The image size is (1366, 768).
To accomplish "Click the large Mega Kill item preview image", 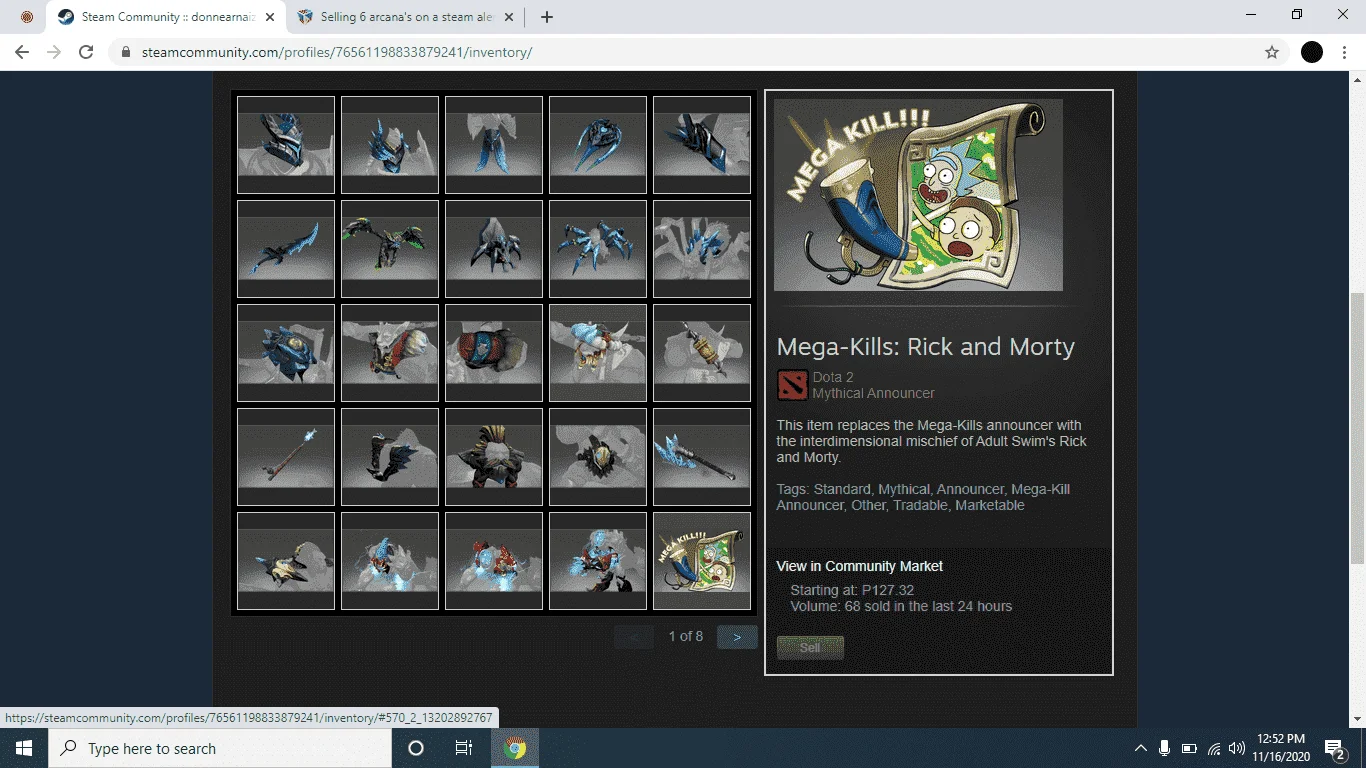I will [918, 195].
